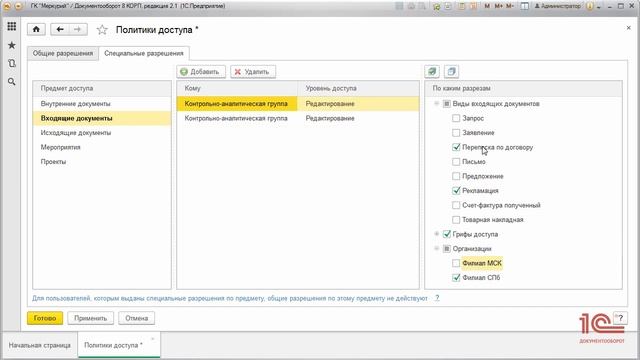The height and width of the screenshot is (360, 640).
Task: Navigate forward with the right arrow
Action: [x=78, y=29]
